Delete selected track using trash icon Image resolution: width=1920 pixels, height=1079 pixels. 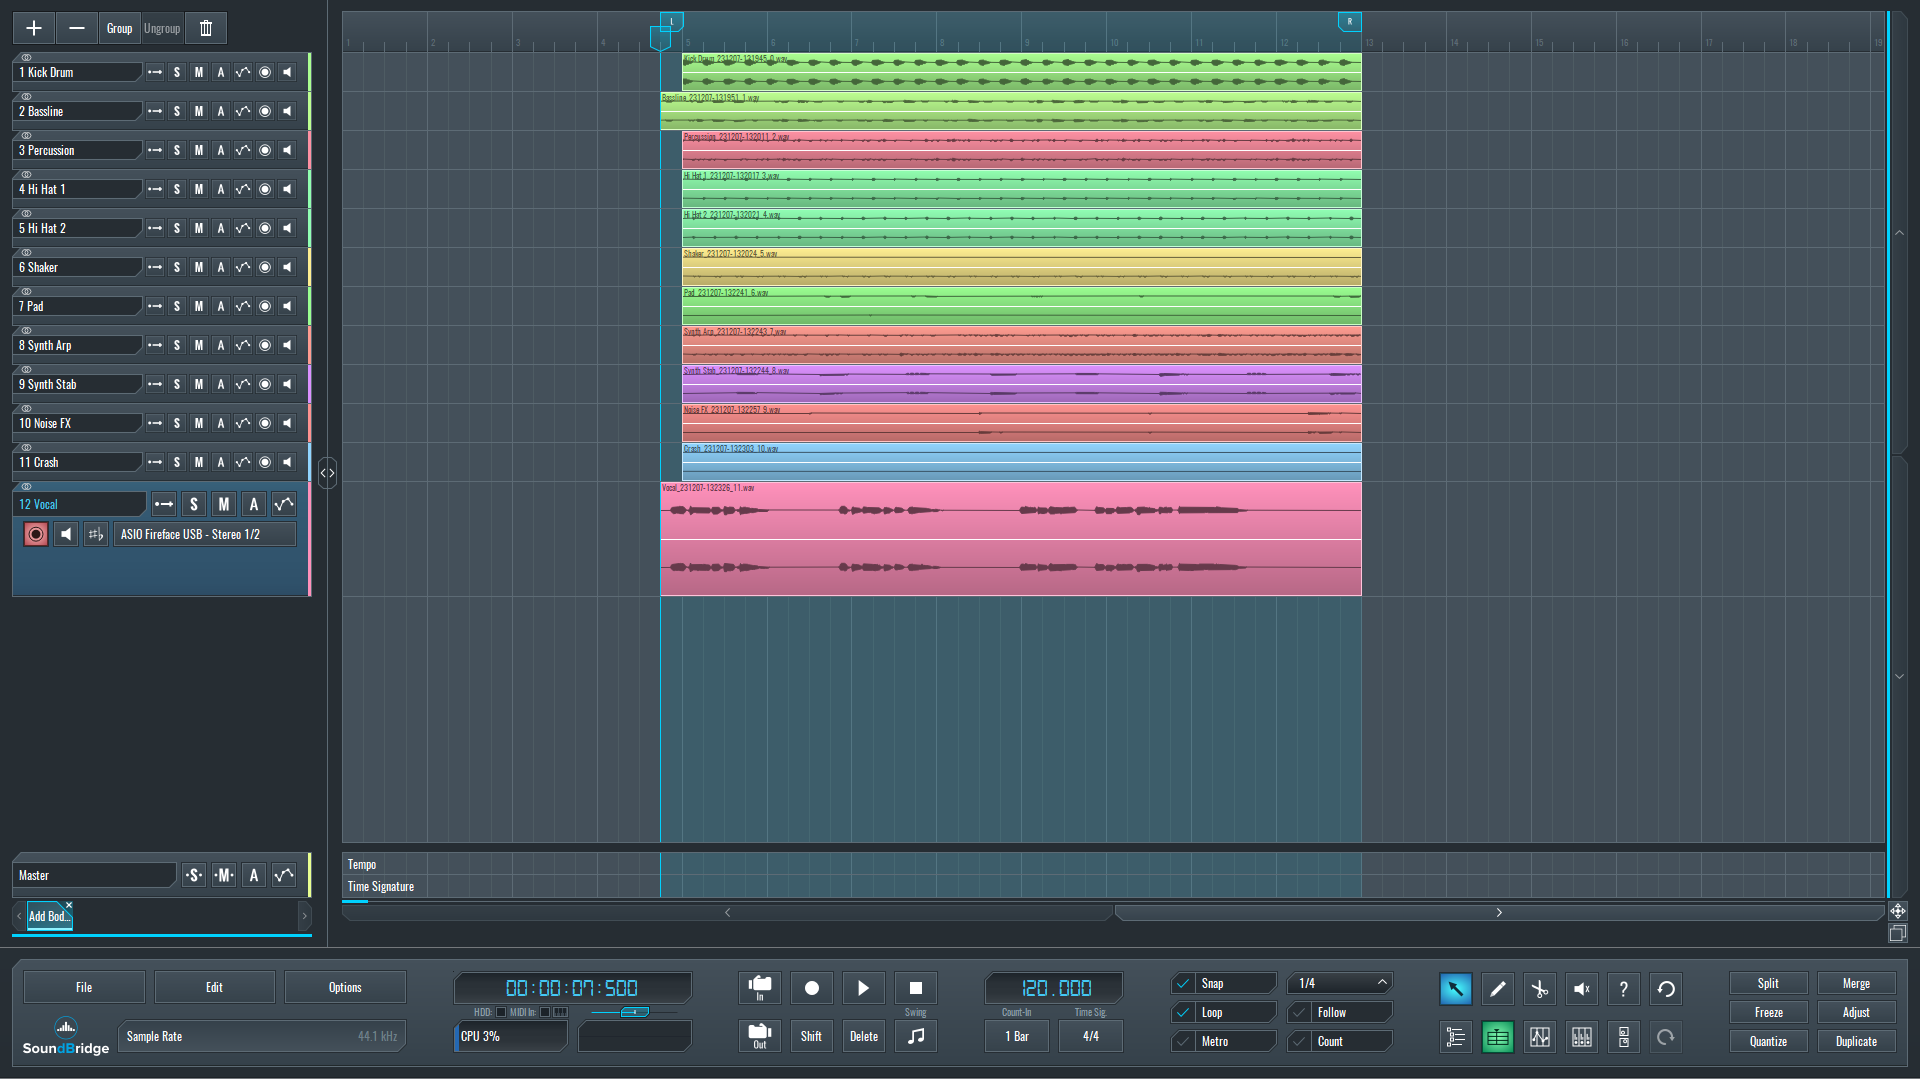coord(206,28)
